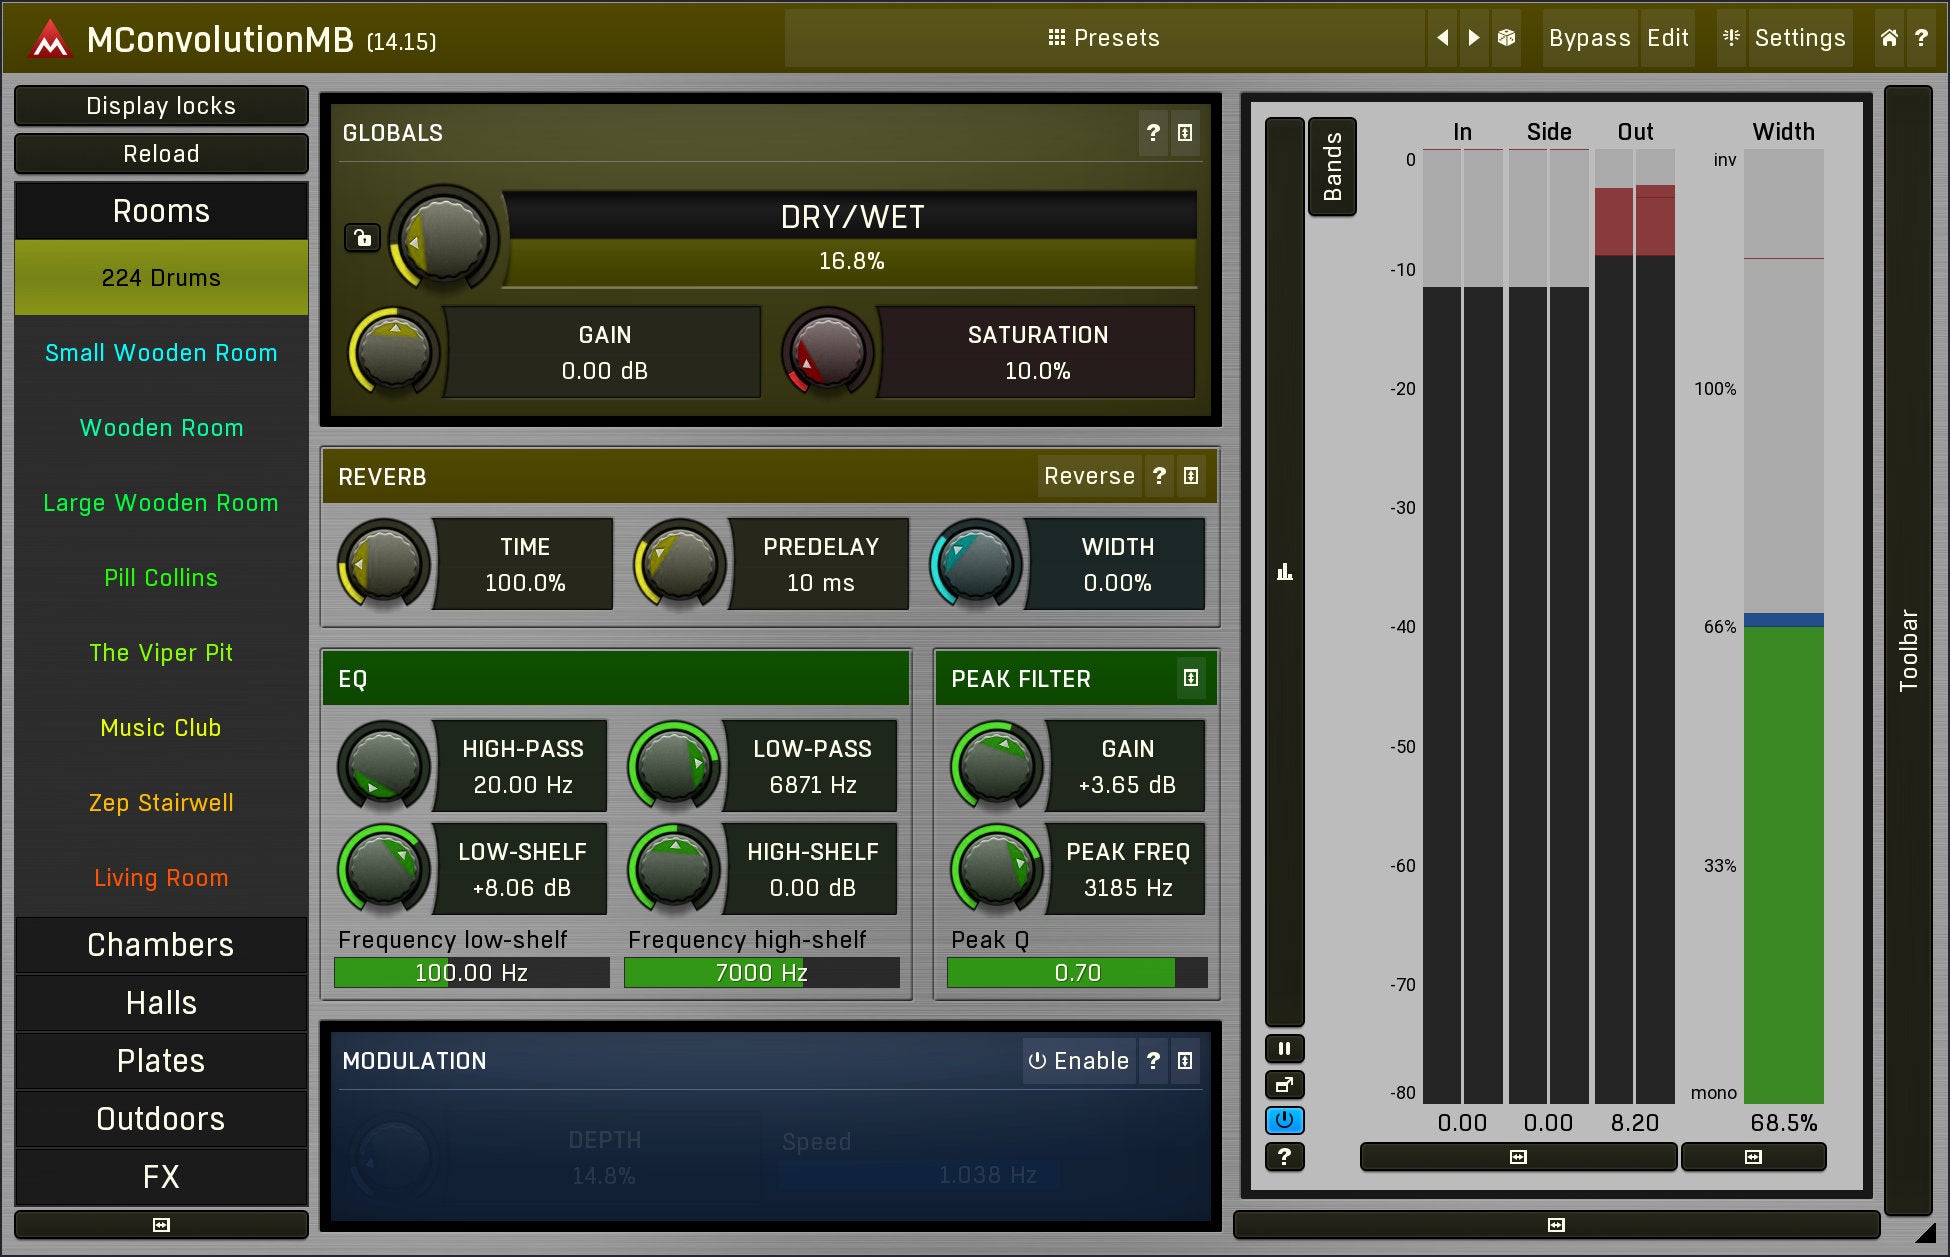Select the Small Wooden Room impulse
Viewport: 1950px width, 1257px height.
[x=161, y=353]
